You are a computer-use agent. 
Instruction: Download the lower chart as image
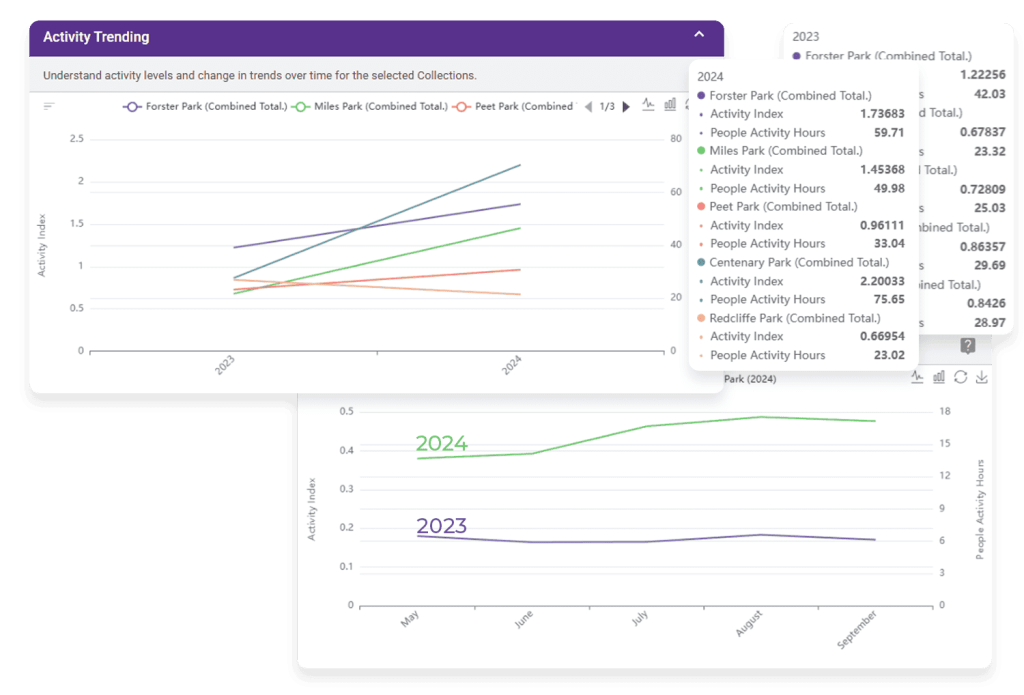click(x=981, y=377)
